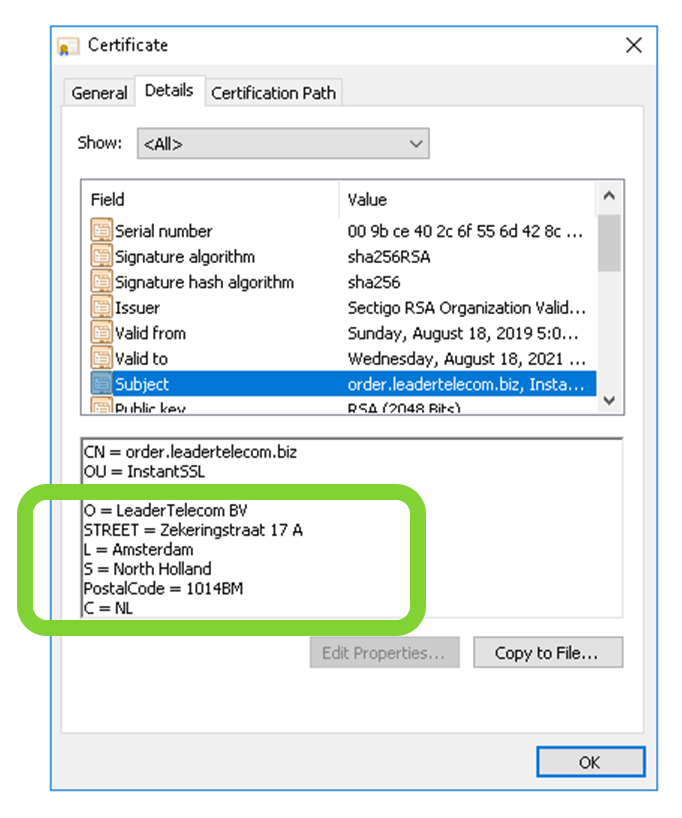Click the Valid from field icon

[101, 333]
